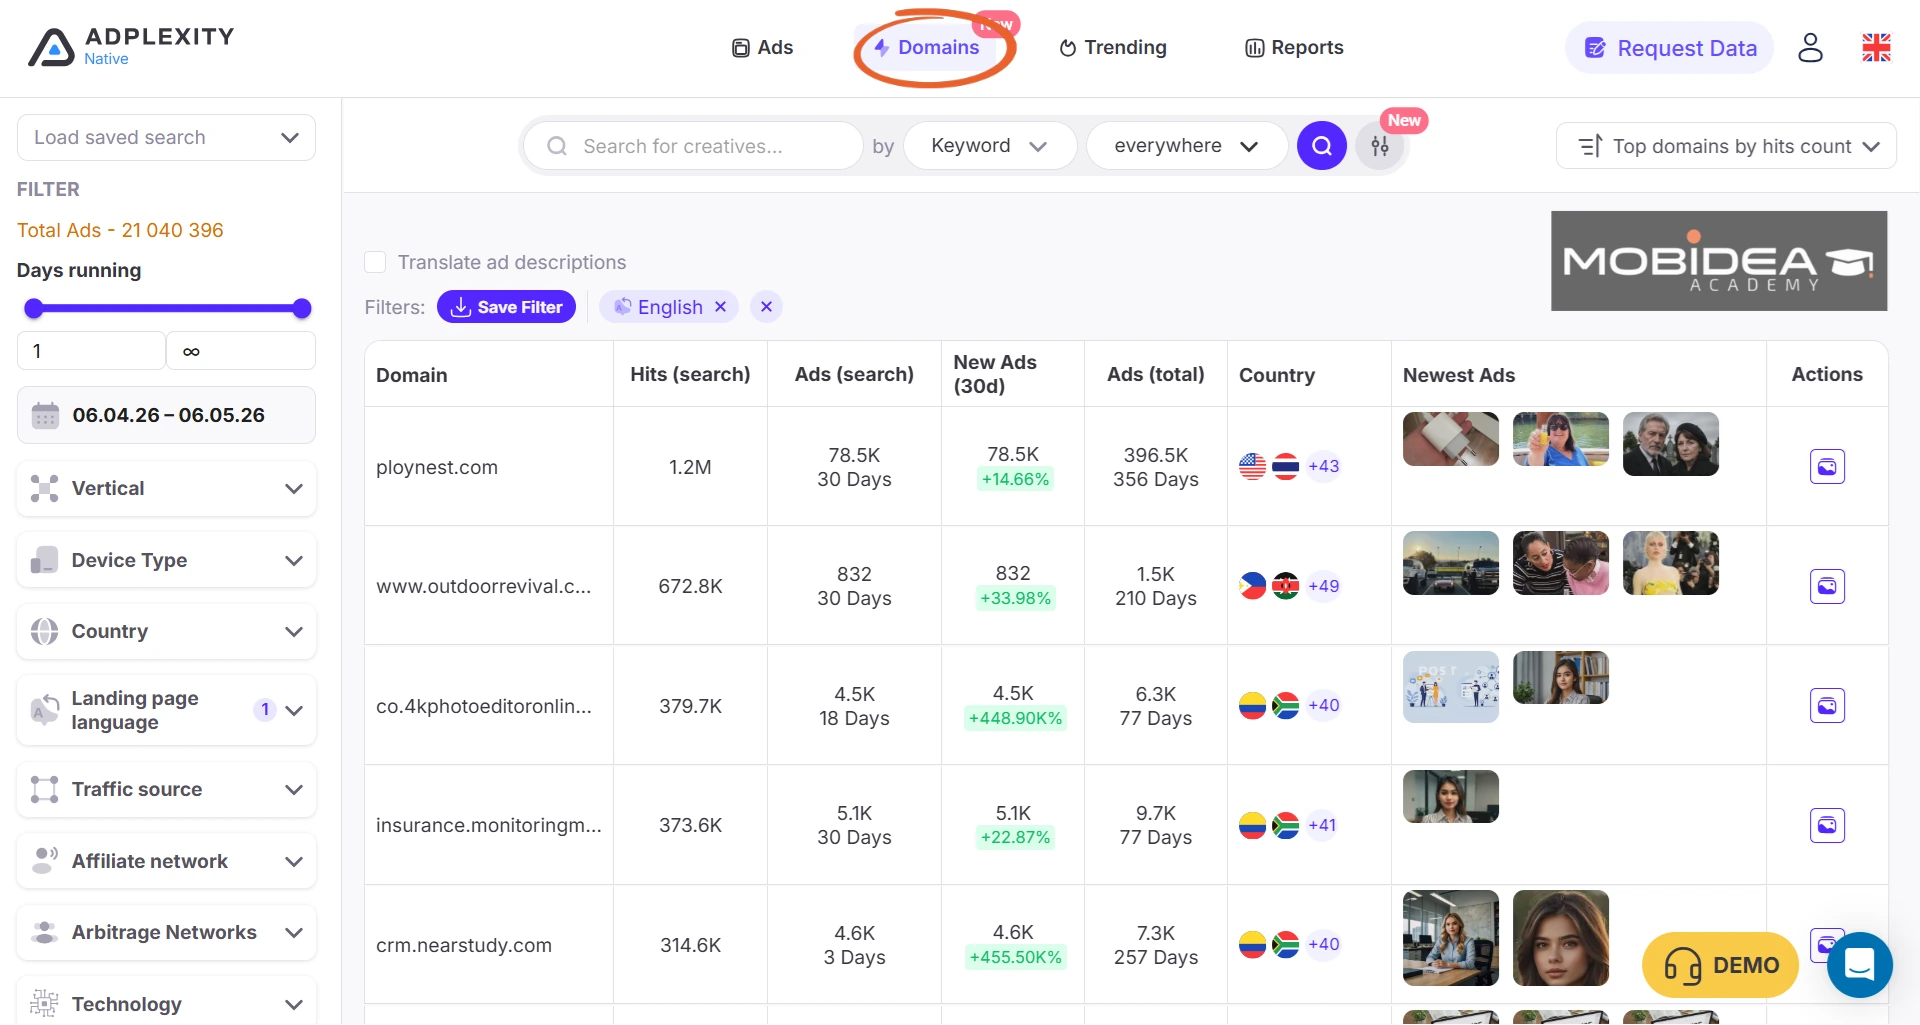Expand the Technology filter
Viewport: 1920px width, 1025px height.
(166, 1003)
